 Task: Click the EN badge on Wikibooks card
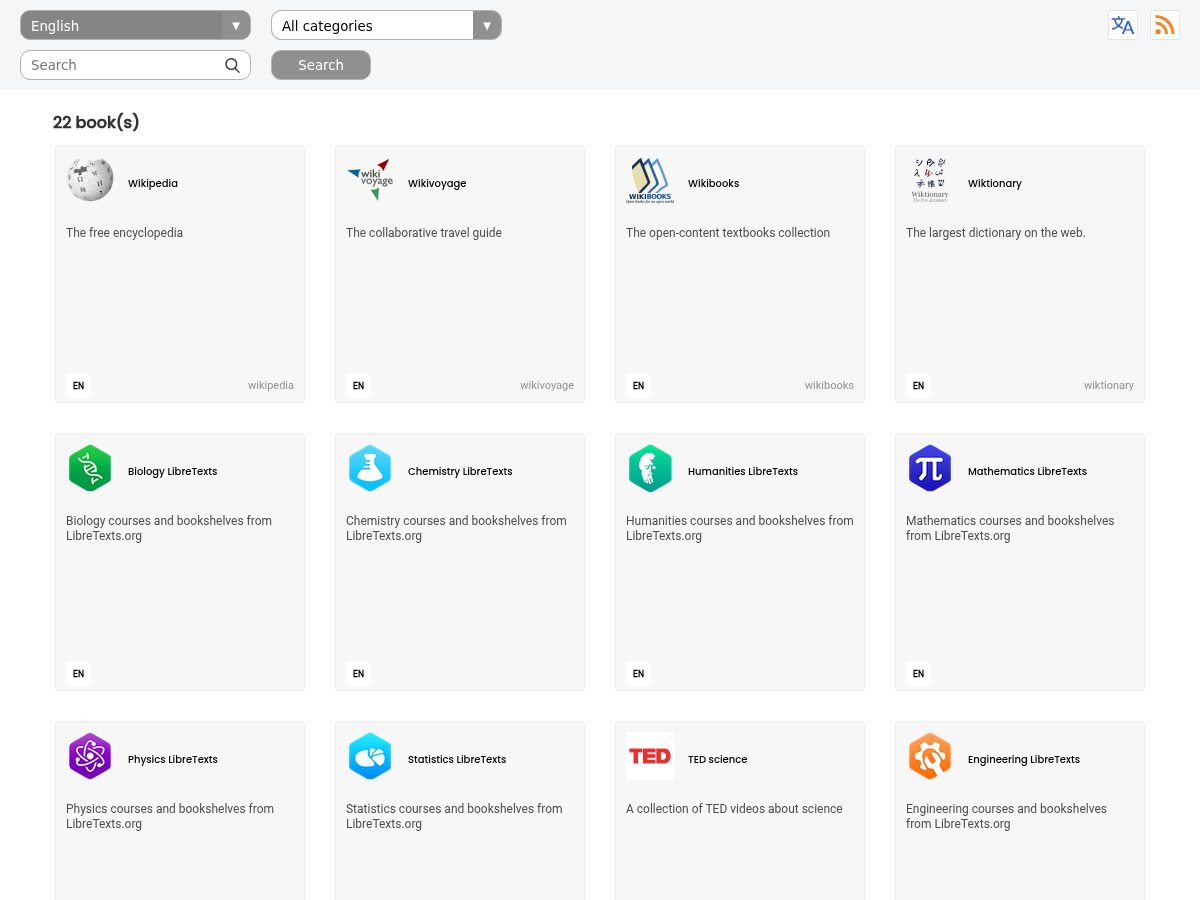click(x=638, y=385)
